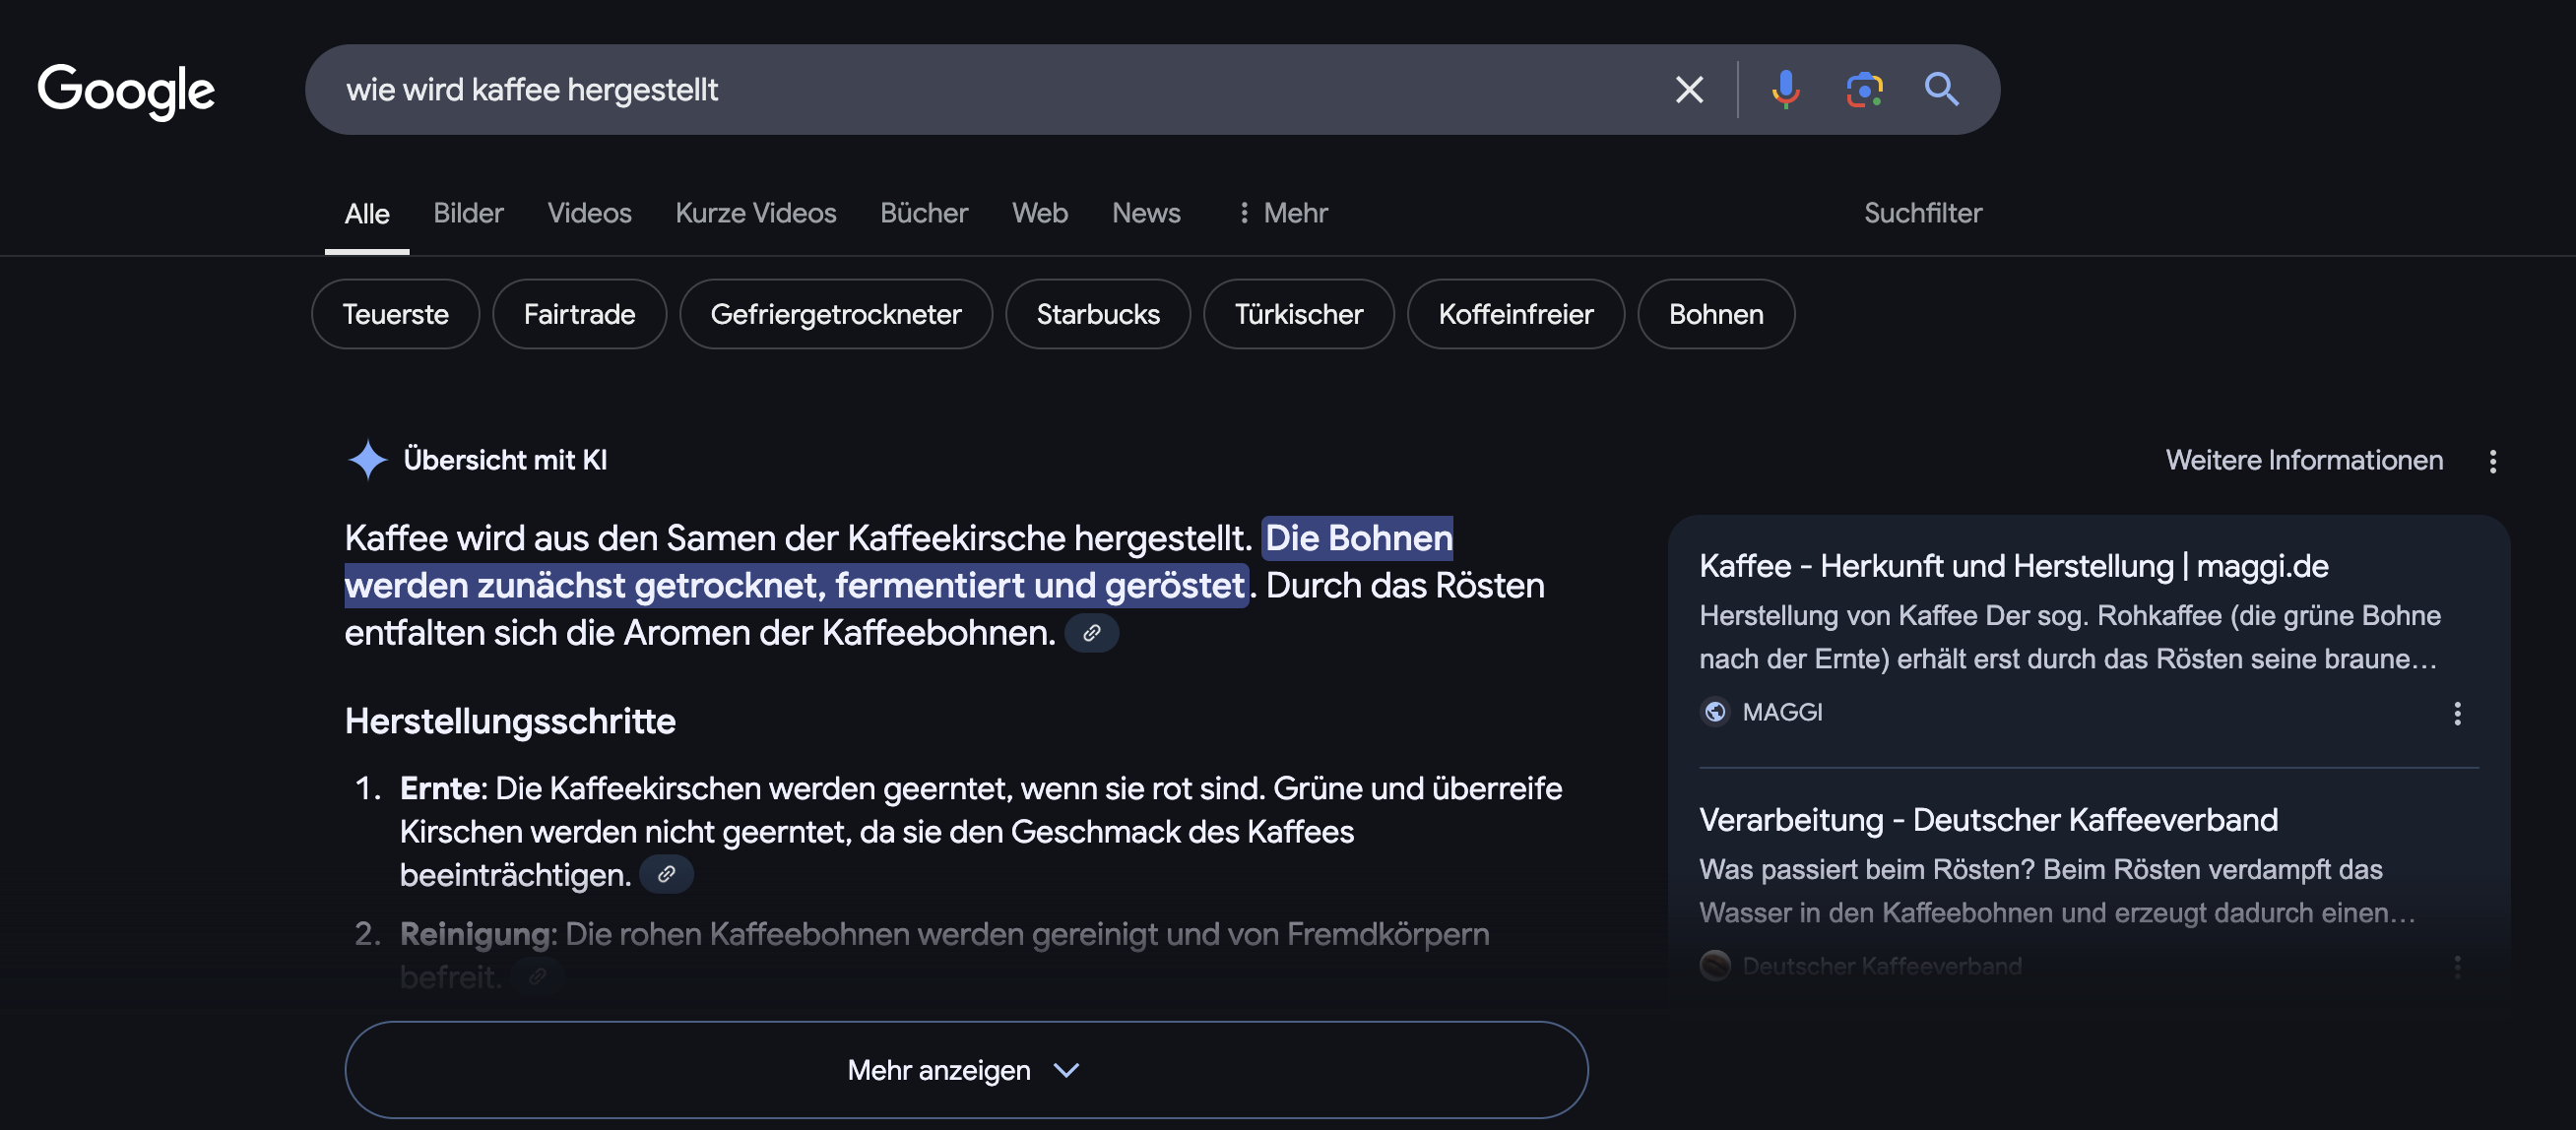Screen dimensions: 2576x1130
Task: Open maggi.de Kaffee Herkunft und Herstellung result
Action: pos(2013,566)
